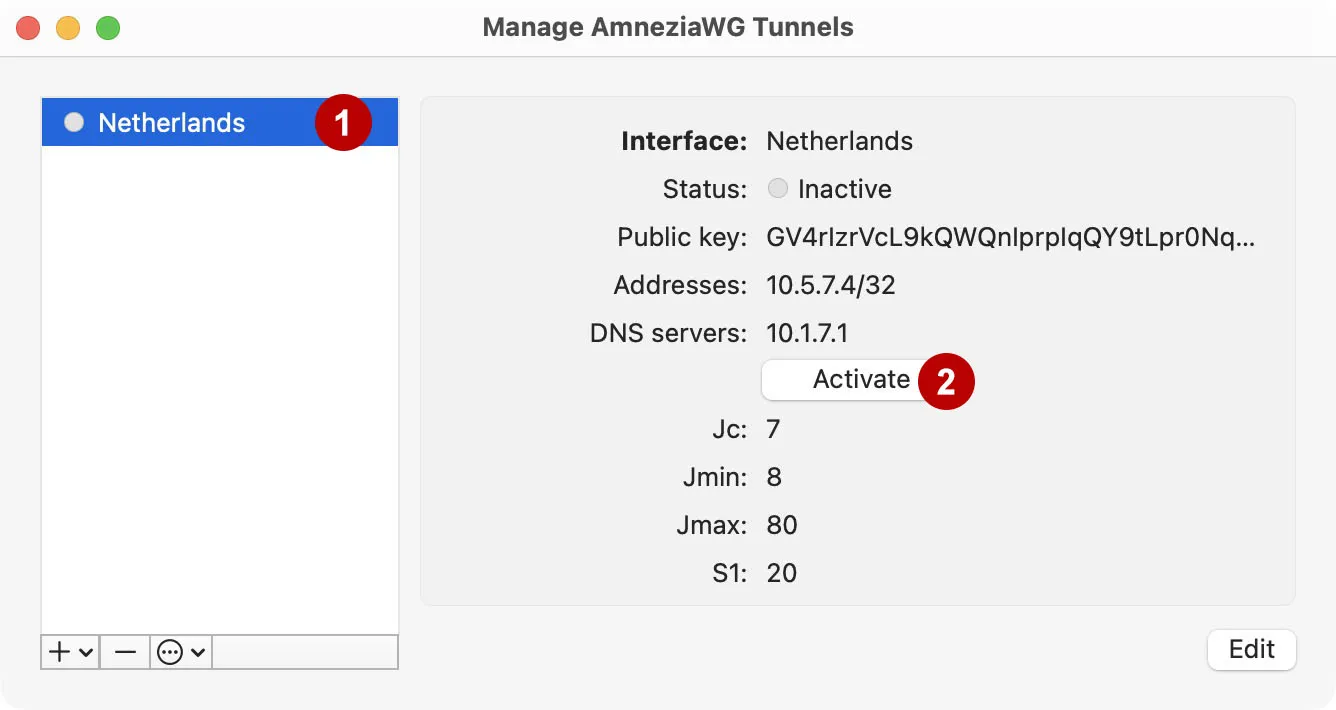The height and width of the screenshot is (710, 1336).
Task: Click the Manage AmneziaWG Tunnels title
Action: coord(668,27)
